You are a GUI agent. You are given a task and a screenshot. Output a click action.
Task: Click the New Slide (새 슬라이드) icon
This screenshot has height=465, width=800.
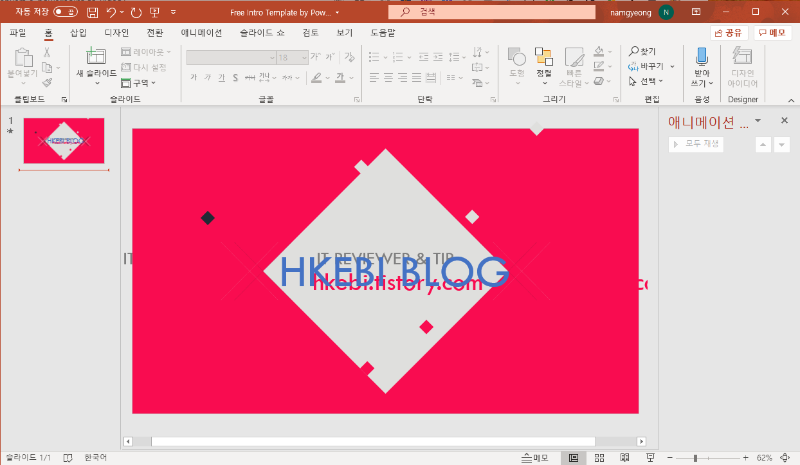pyautogui.click(x=96, y=56)
